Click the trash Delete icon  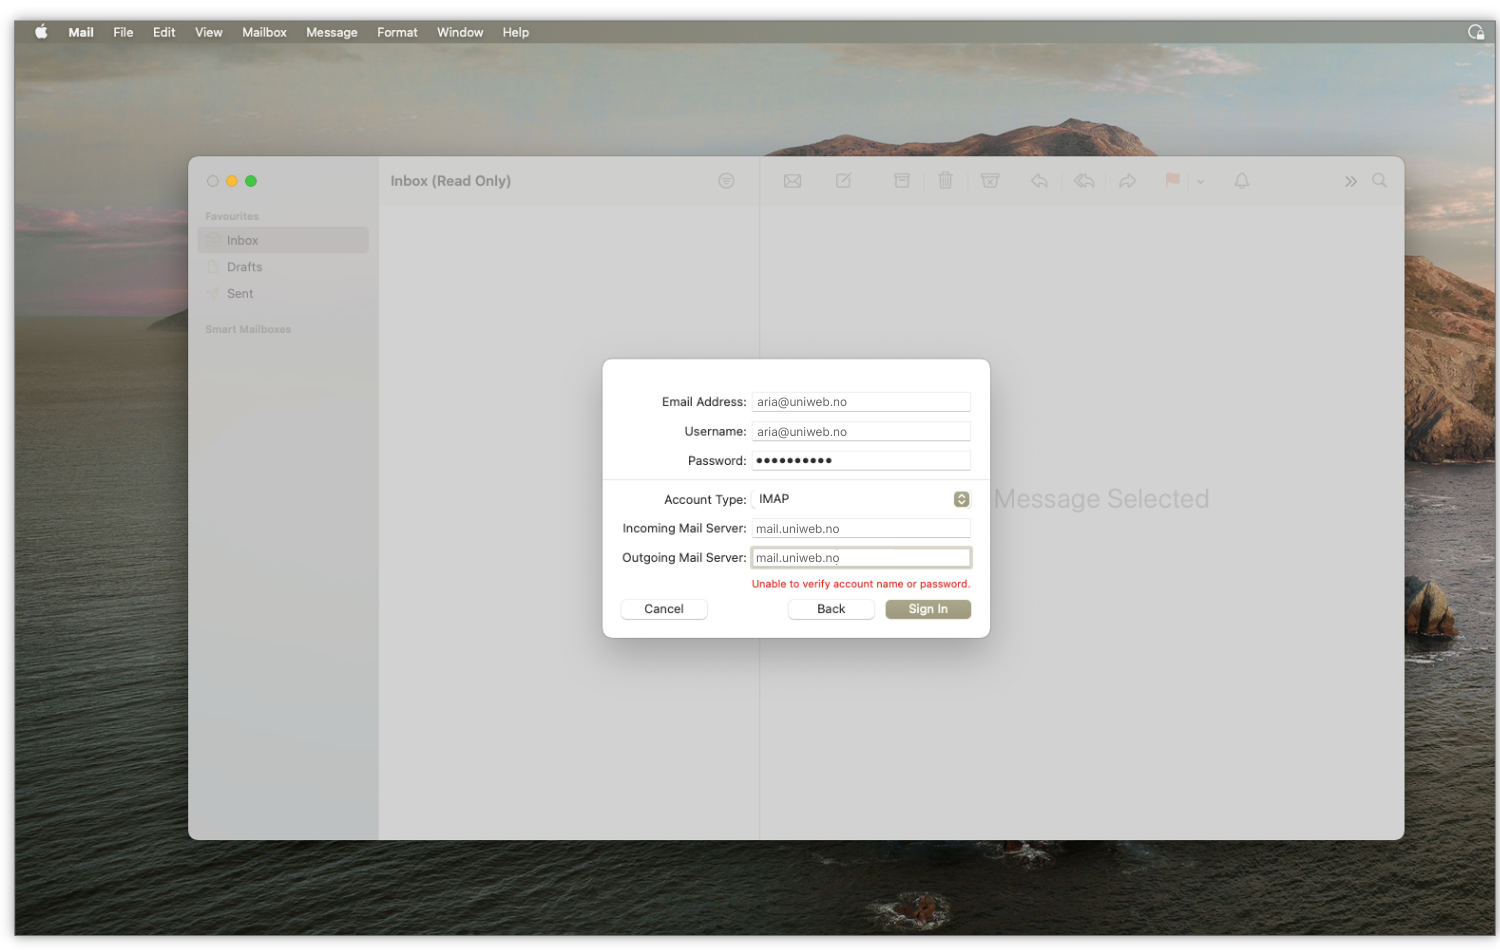(x=946, y=181)
